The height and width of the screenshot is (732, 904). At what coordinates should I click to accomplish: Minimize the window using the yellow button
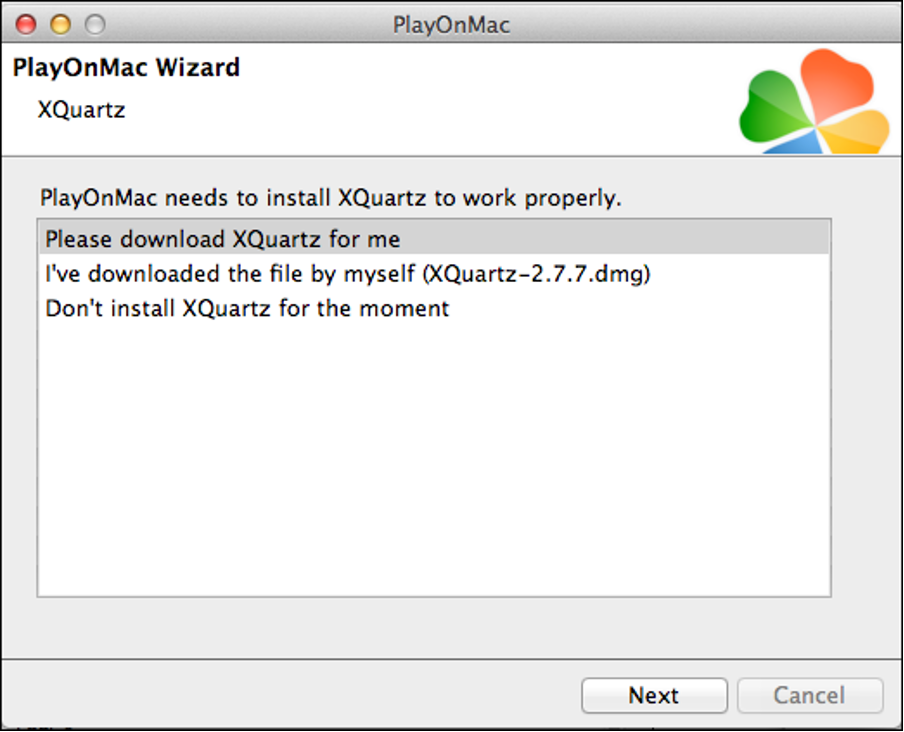tap(60, 24)
